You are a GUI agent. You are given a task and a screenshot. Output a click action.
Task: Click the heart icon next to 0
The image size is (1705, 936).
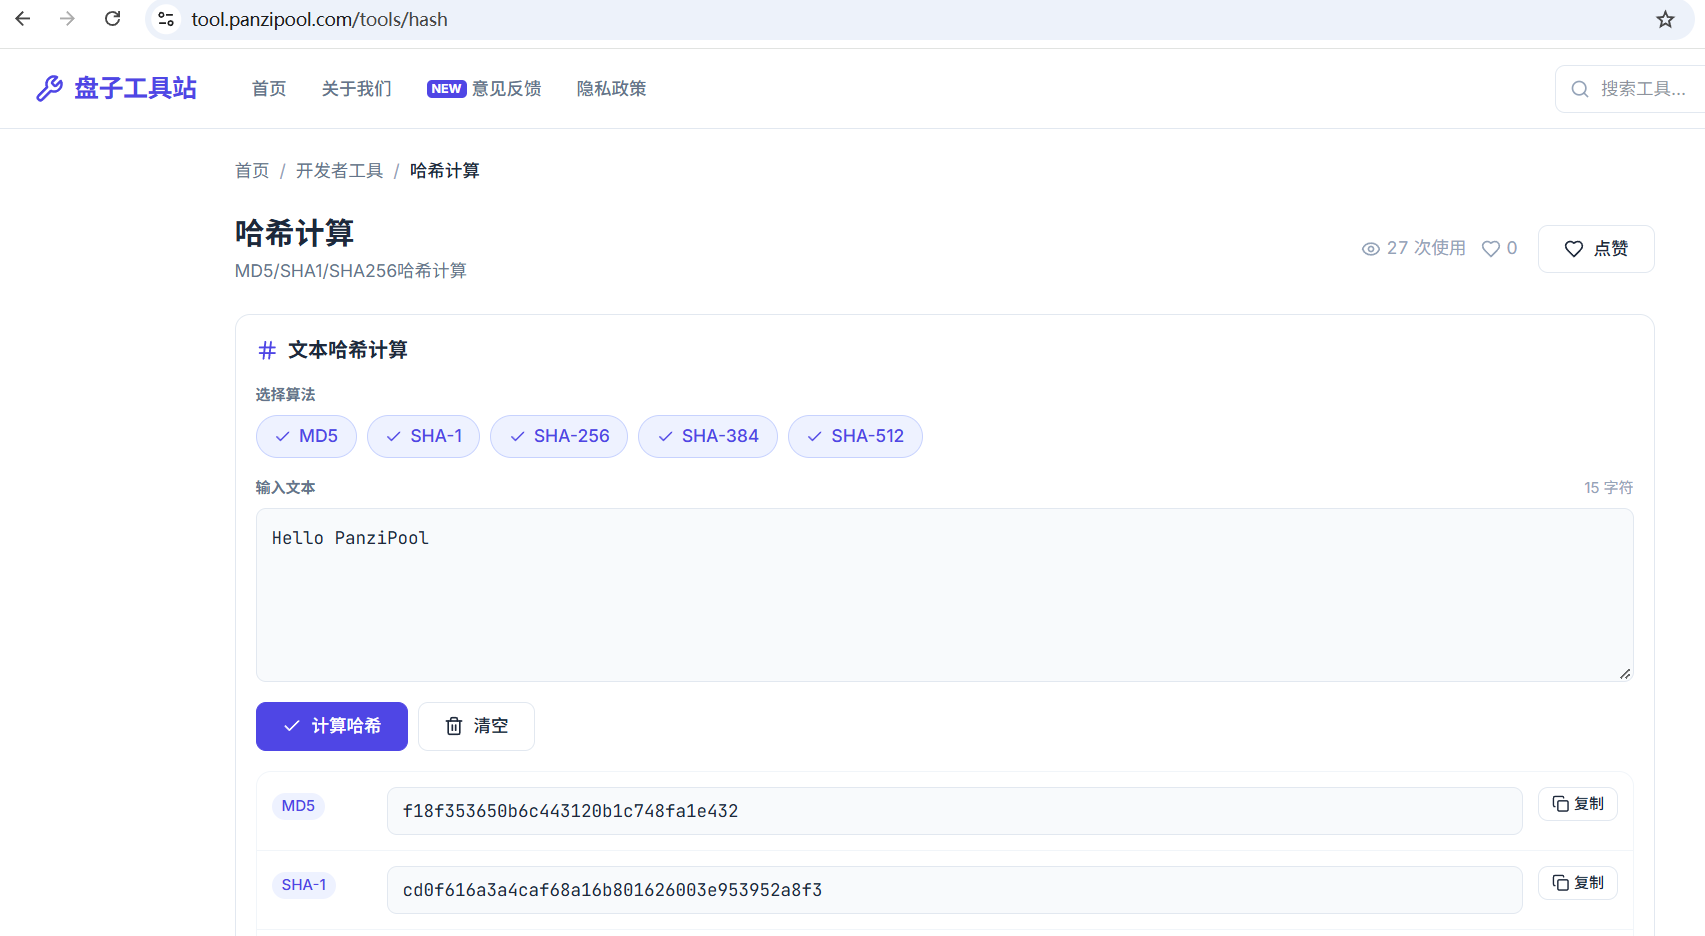tap(1490, 249)
